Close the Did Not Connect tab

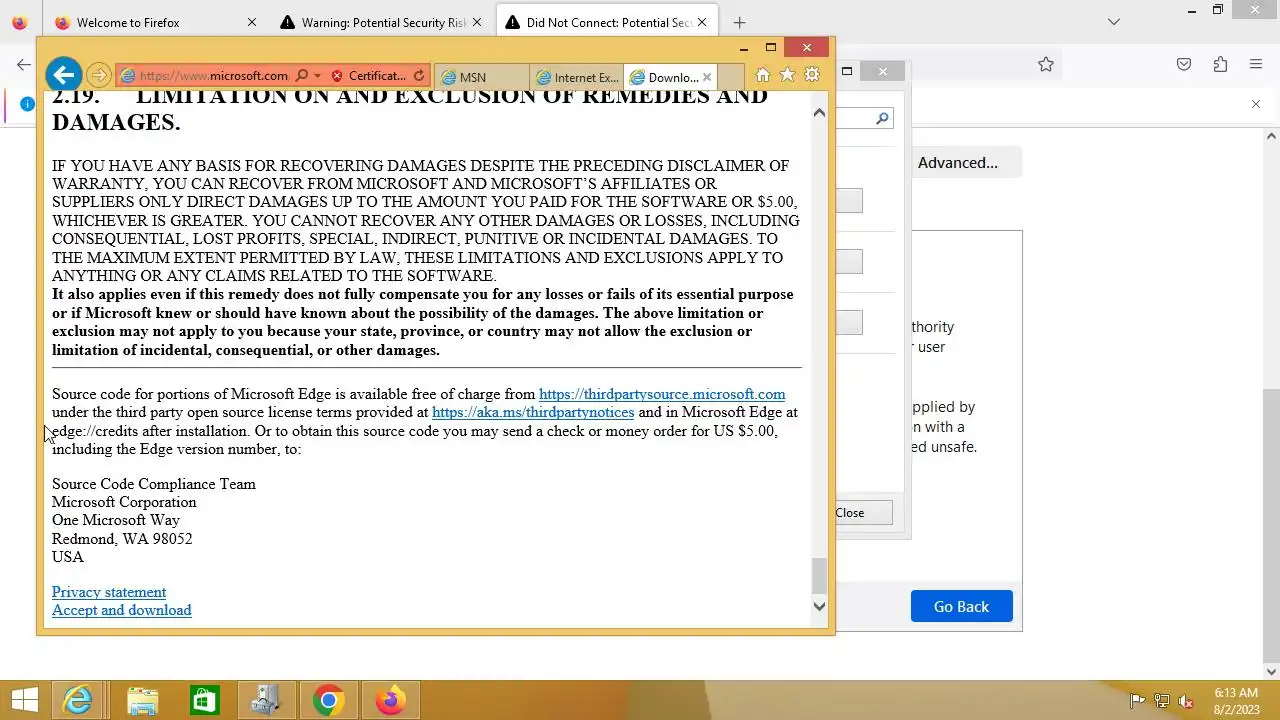click(x=703, y=22)
